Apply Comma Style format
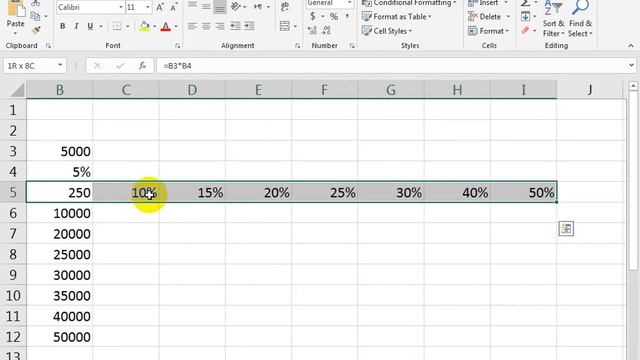 [347, 17]
